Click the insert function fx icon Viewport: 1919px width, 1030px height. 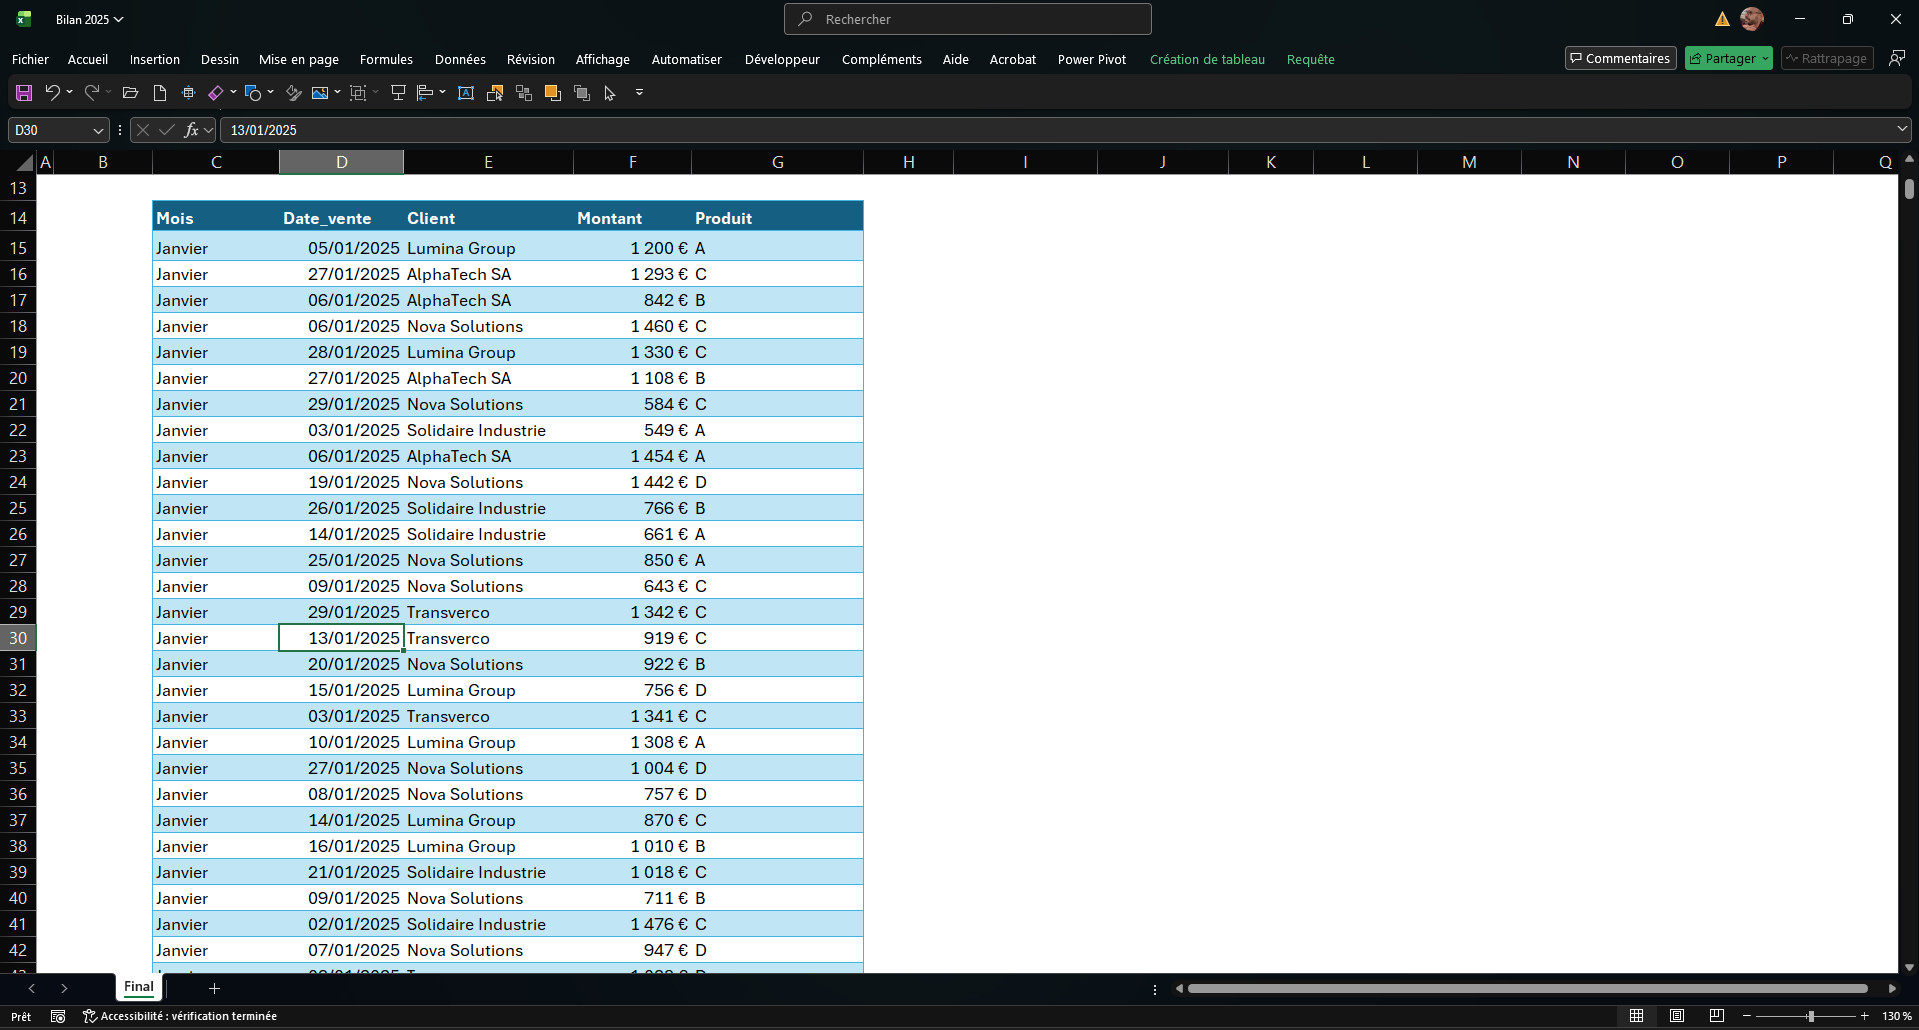pos(191,130)
